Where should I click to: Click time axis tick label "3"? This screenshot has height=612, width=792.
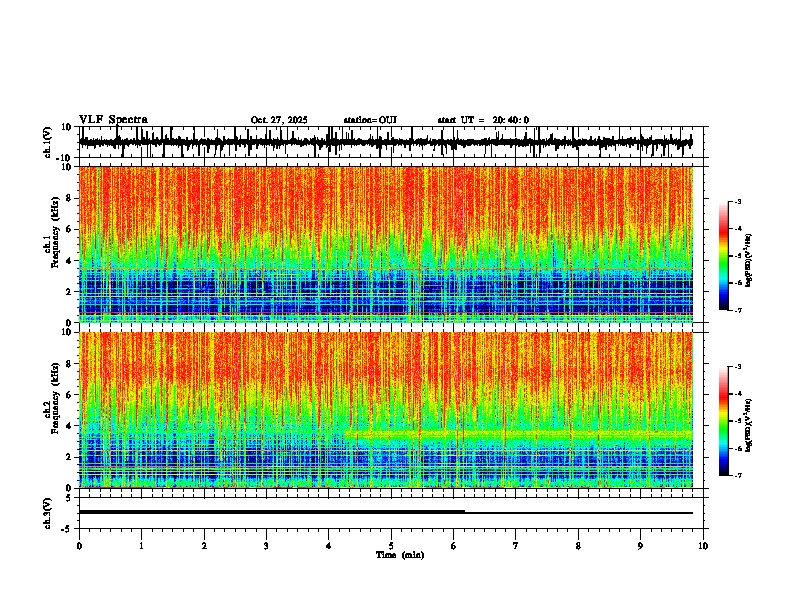(266, 546)
